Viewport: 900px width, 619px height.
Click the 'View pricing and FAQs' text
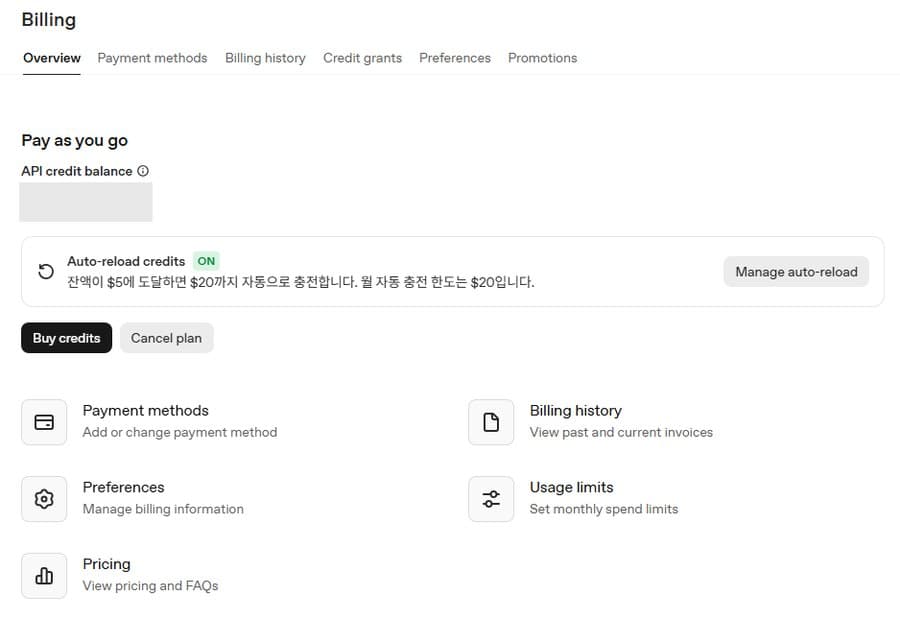point(150,586)
